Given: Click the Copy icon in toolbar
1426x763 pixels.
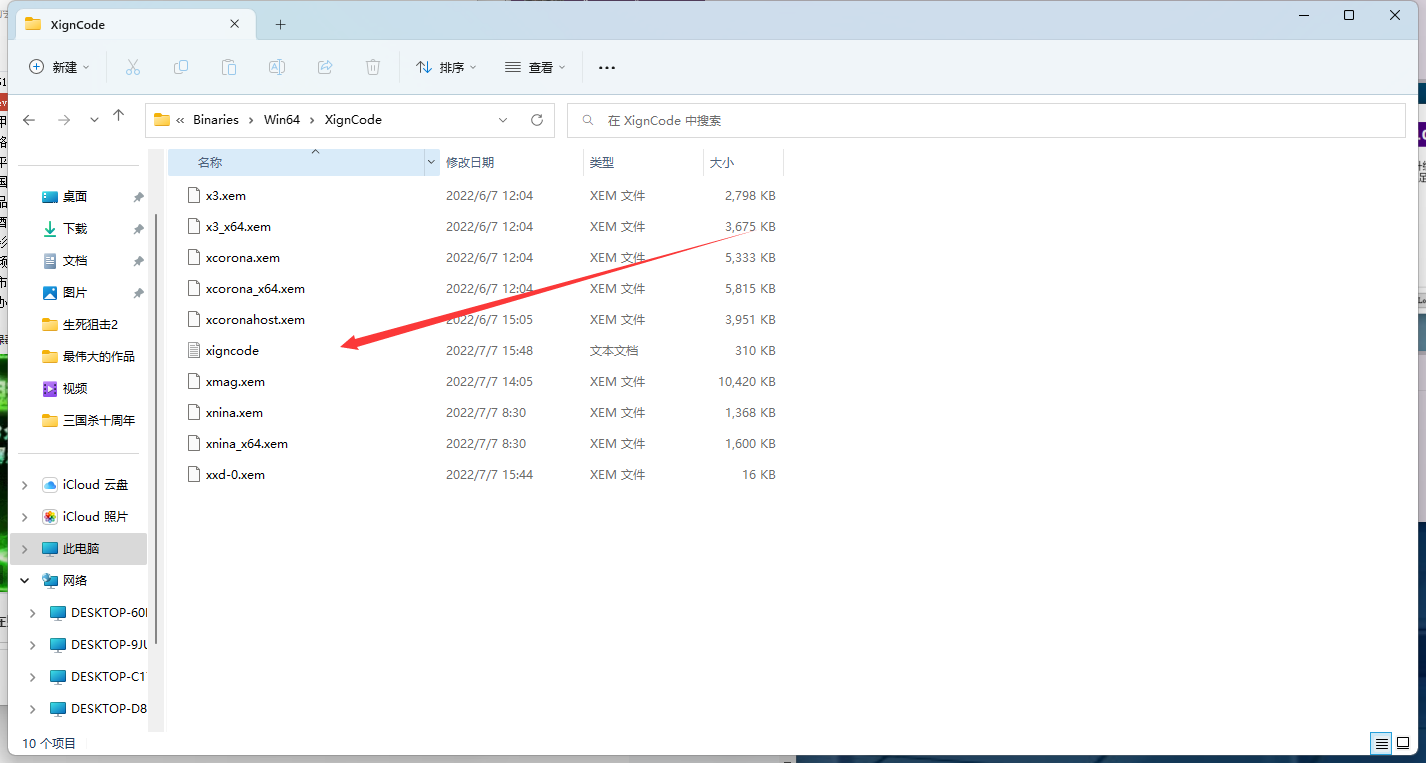Looking at the screenshot, I should 181,67.
